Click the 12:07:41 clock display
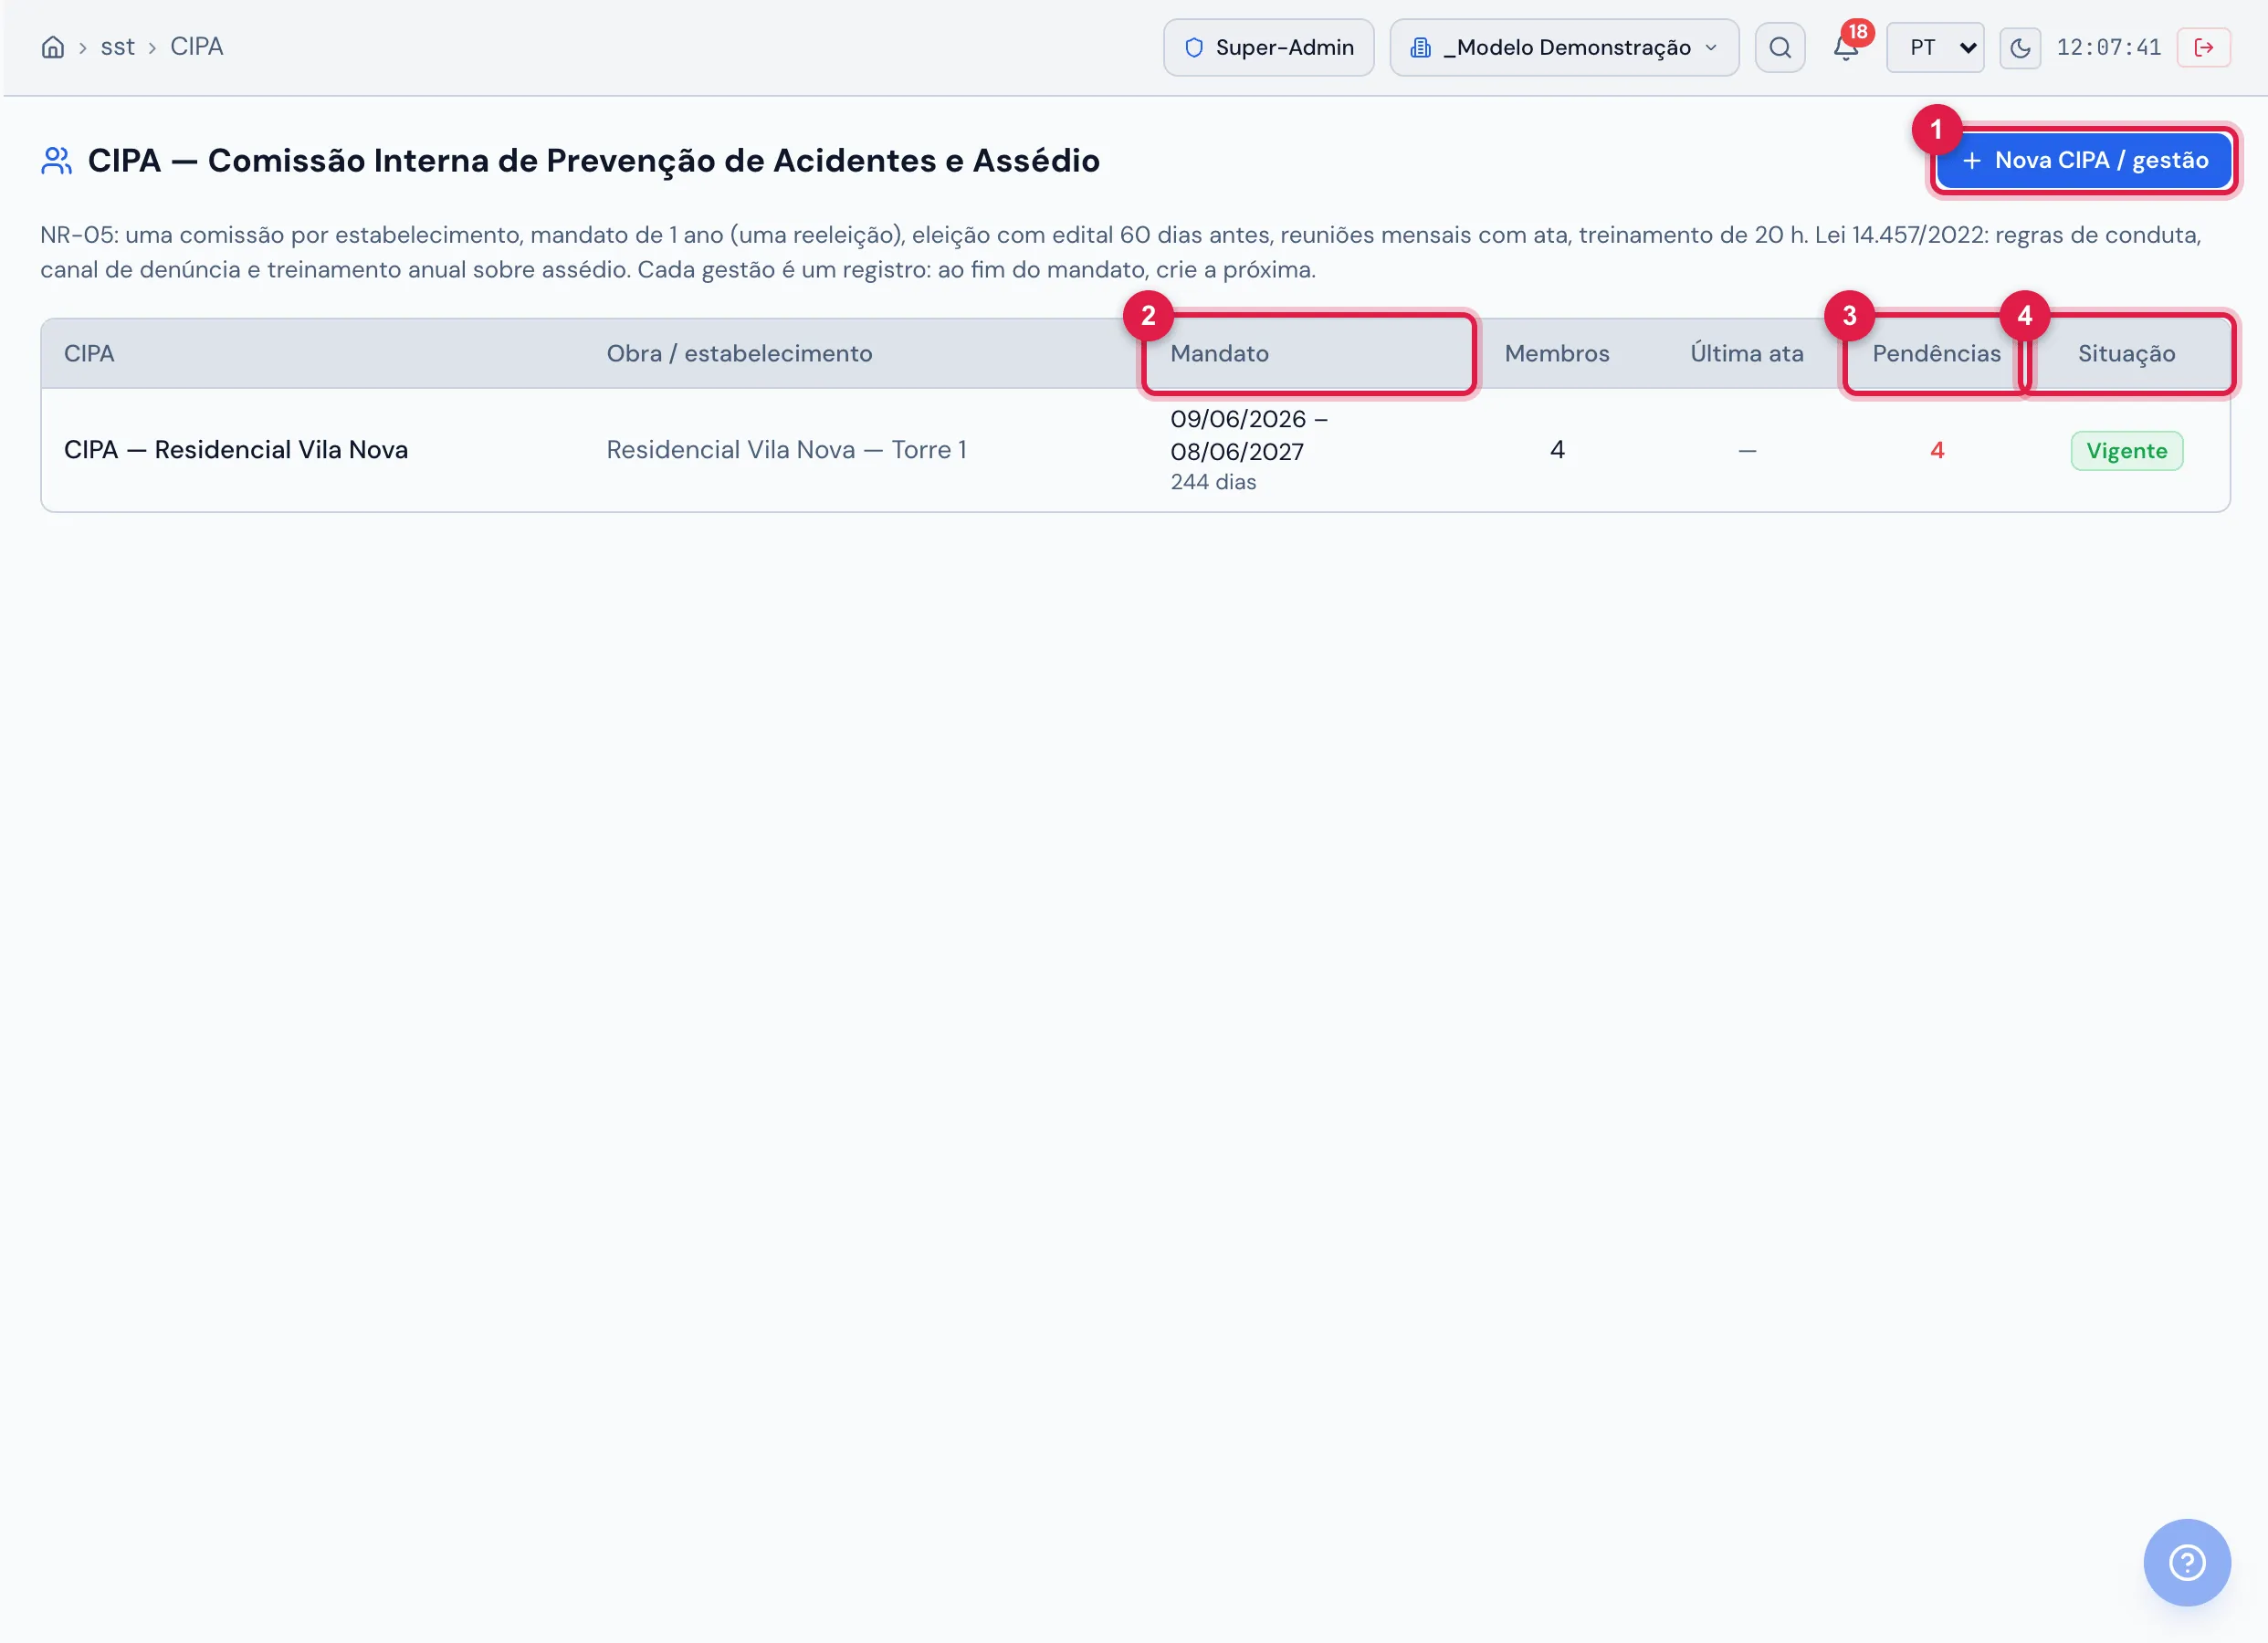 (x=2108, y=47)
